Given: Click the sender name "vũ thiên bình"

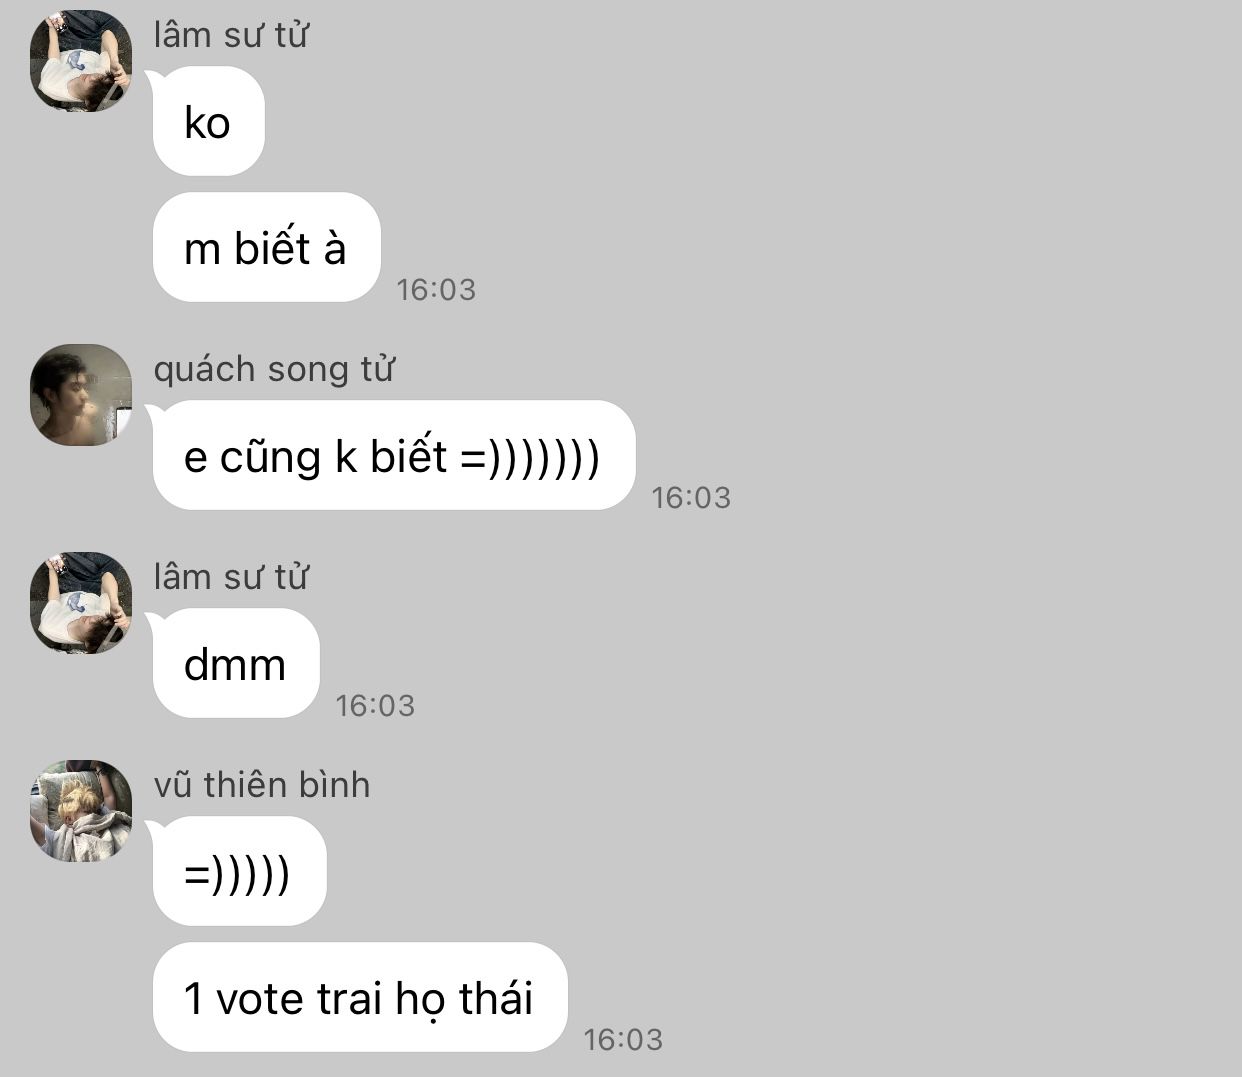Looking at the screenshot, I should coord(262,785).
